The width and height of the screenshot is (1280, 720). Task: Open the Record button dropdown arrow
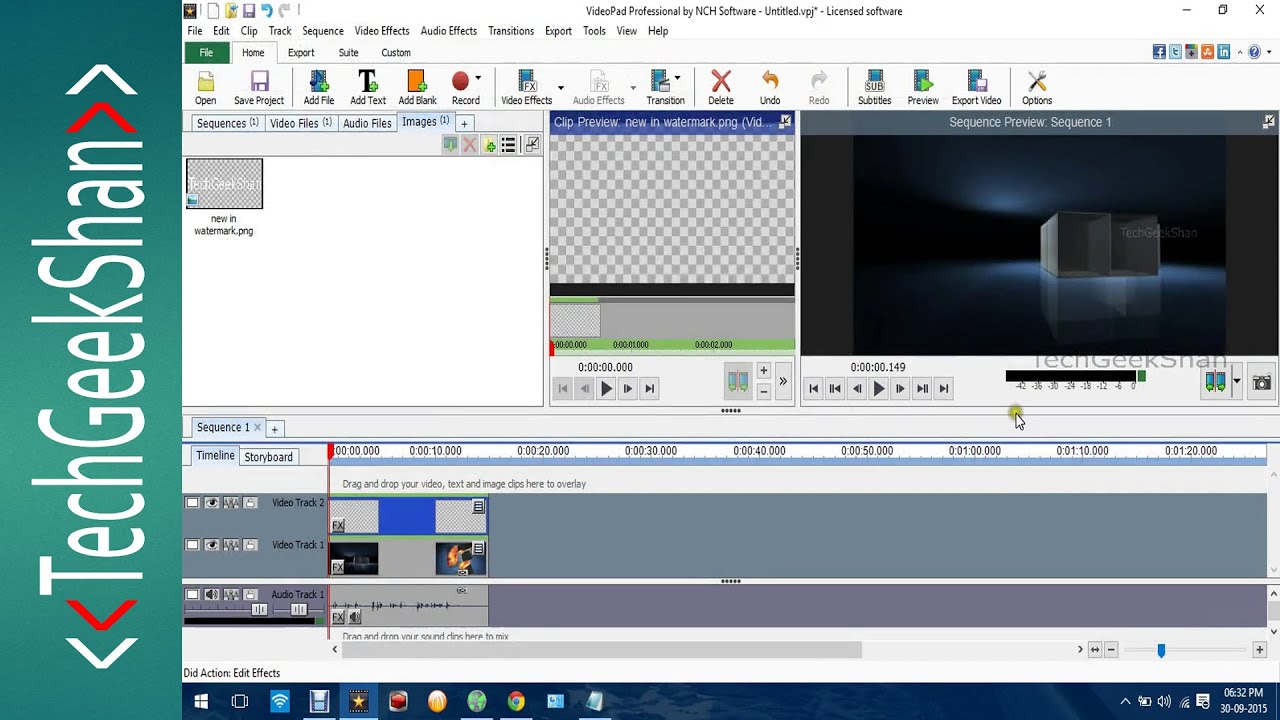tap(478, 79)
